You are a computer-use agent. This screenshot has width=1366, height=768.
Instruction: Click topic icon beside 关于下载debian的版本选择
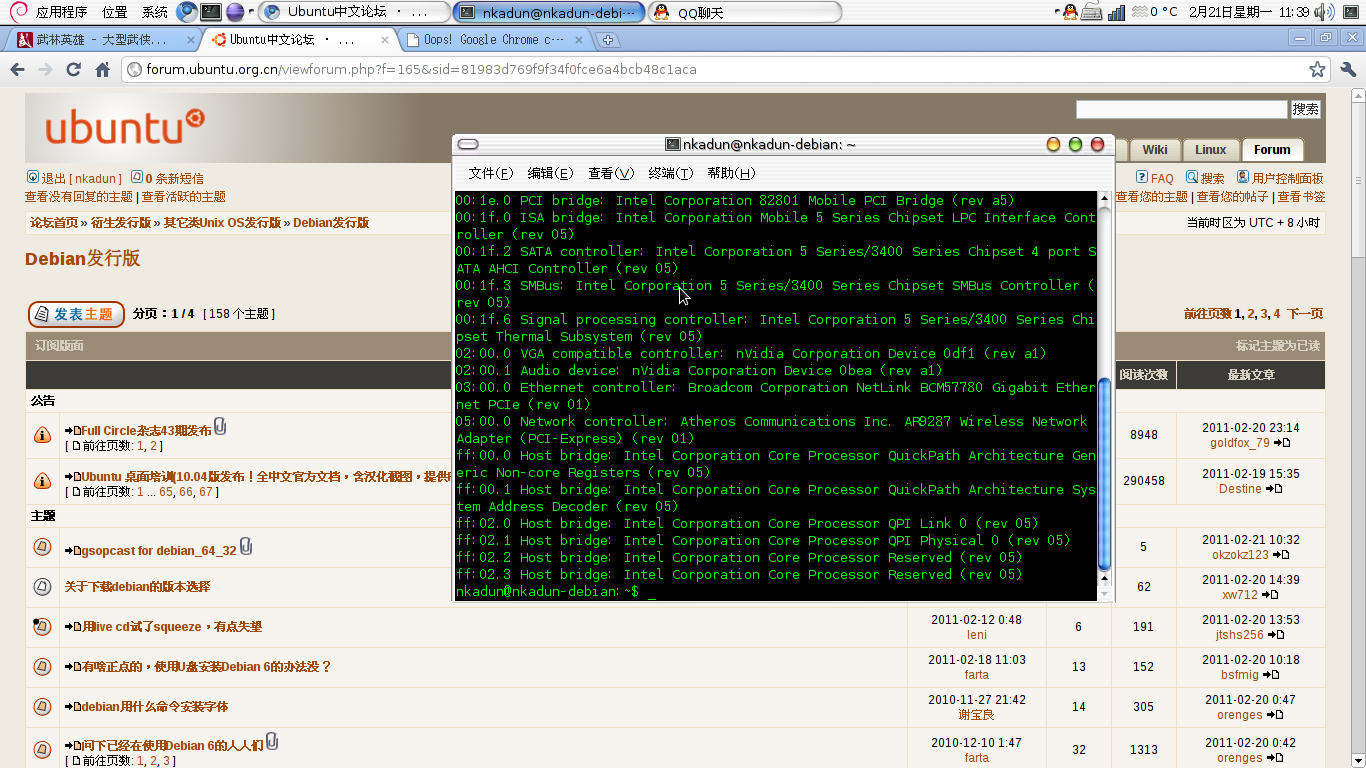(x=42, y=587)
